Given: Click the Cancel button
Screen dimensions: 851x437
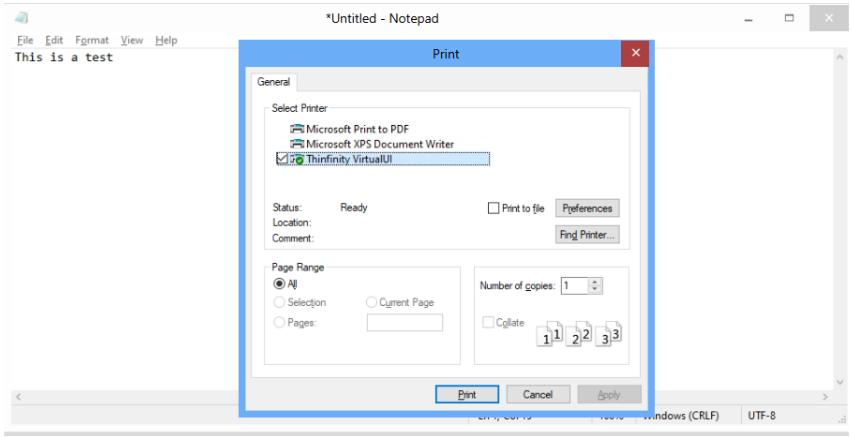Looking at the screenshot, I should point(538,395).
